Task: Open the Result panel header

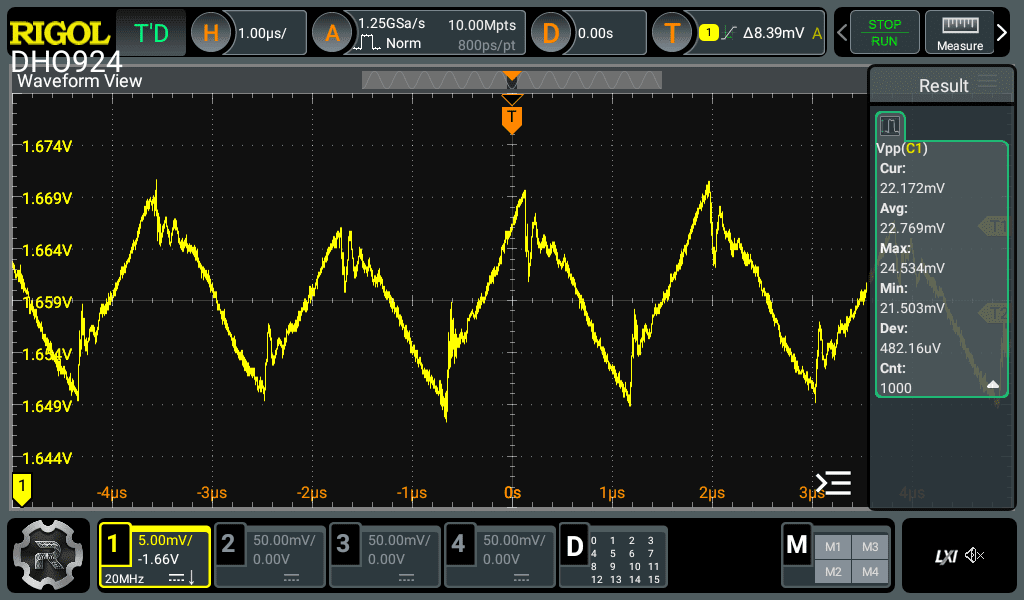Action: coord(942,86)
